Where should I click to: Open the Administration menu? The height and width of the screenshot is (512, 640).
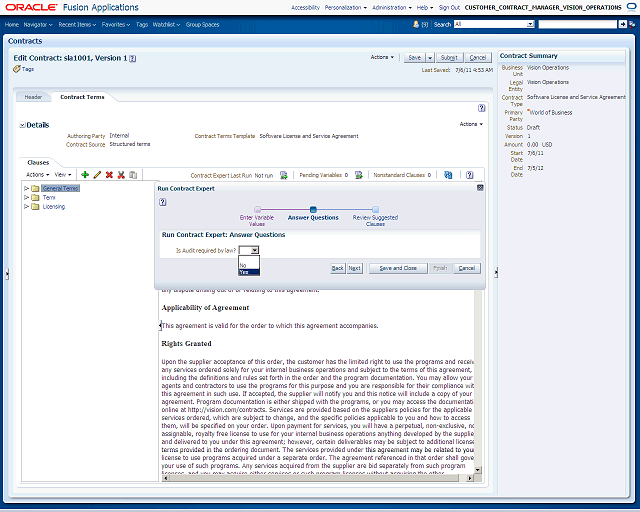tap(392, 8)
